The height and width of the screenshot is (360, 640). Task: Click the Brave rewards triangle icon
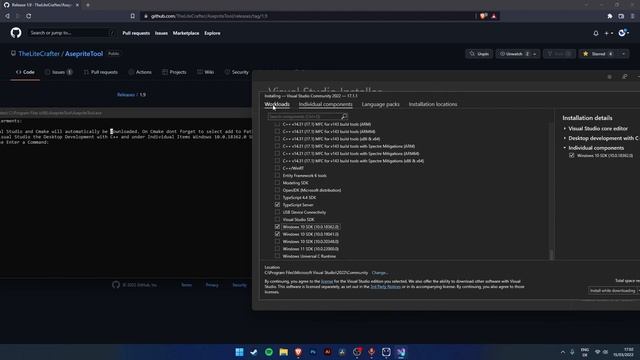pyautogui.click(x=494, y=16)
